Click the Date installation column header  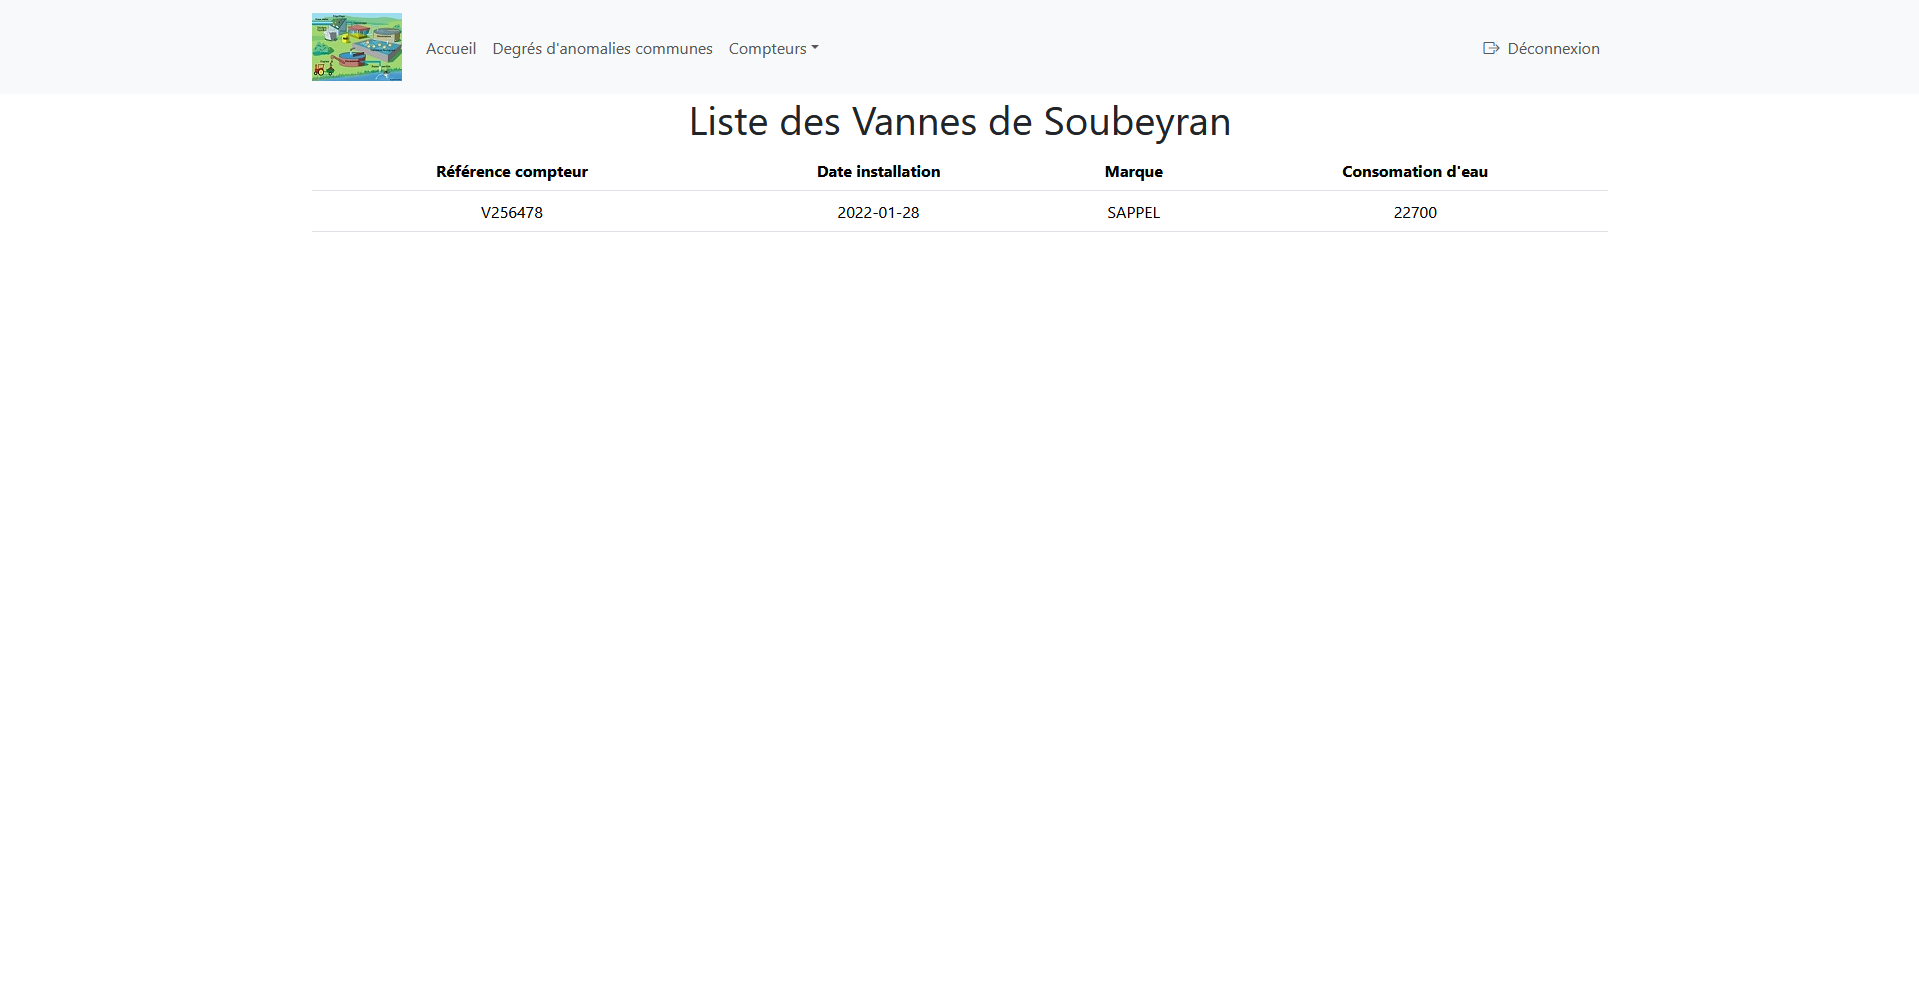click(878, 171)
